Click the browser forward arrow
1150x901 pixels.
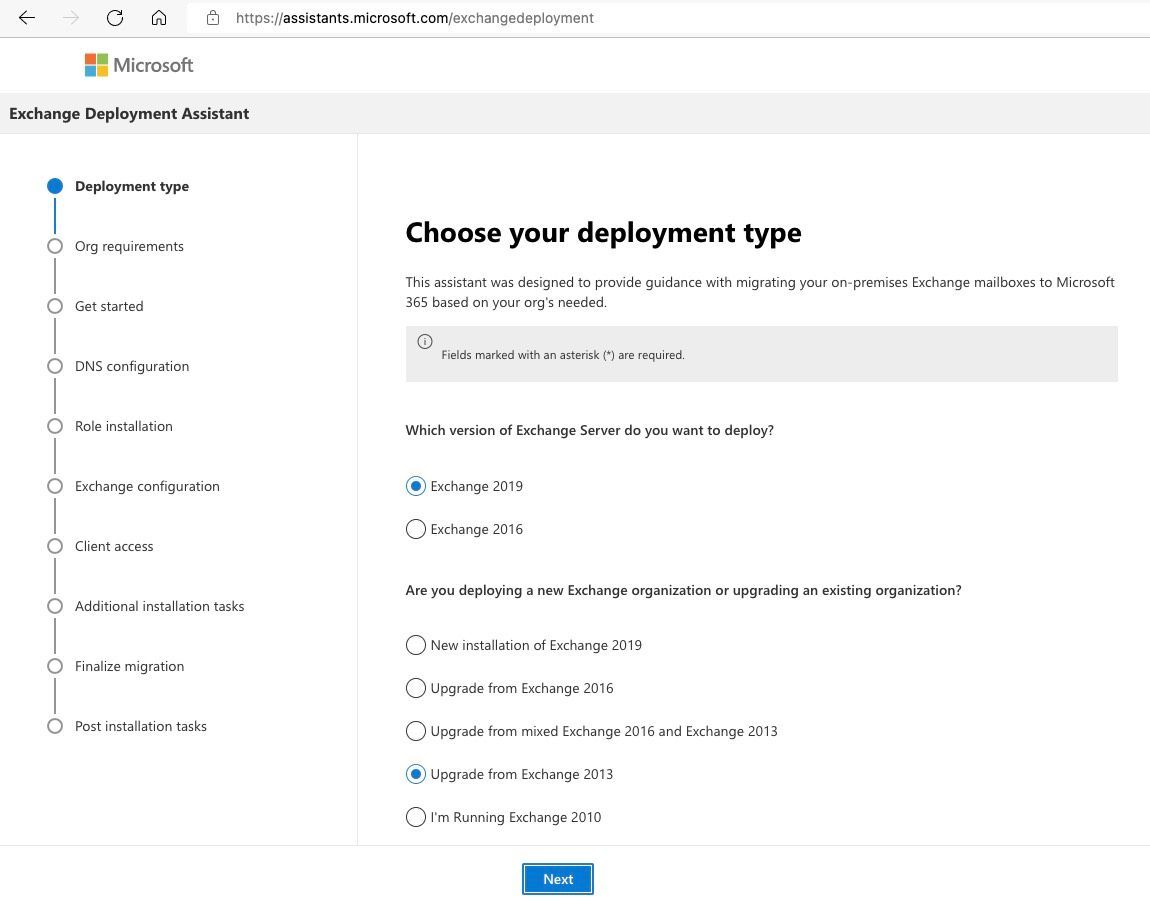click(71, 18)
